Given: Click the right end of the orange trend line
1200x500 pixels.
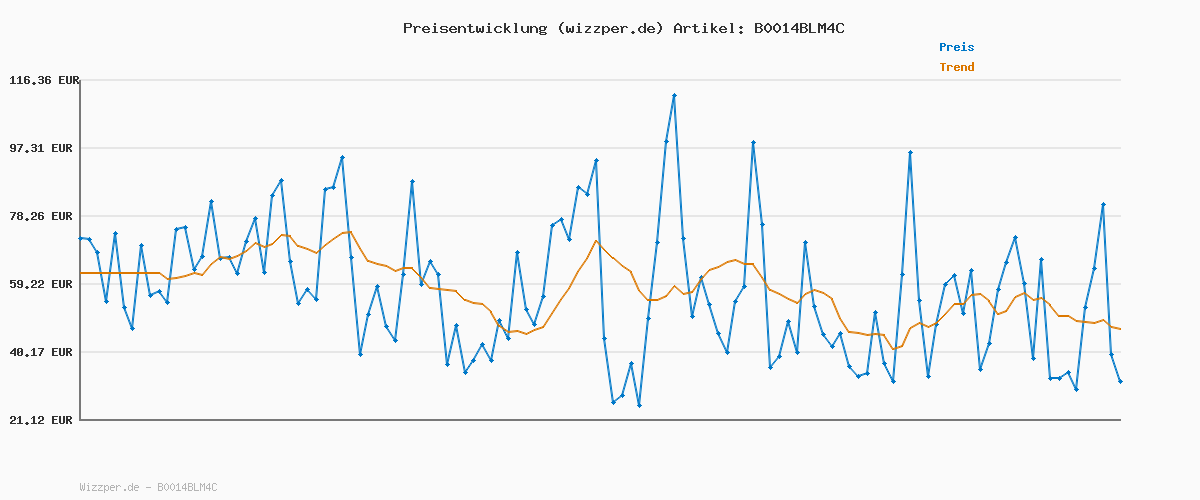Looking at the screenshot, I should click(x=1120, y=329).
